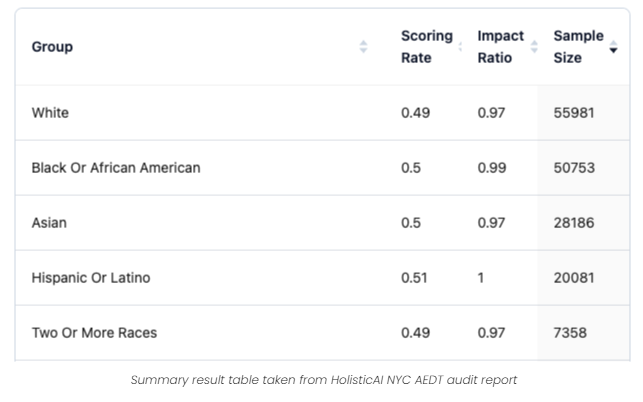Select the Impact Ratio column header
This screenshot has width=643, height=402.
click(500, 47)
